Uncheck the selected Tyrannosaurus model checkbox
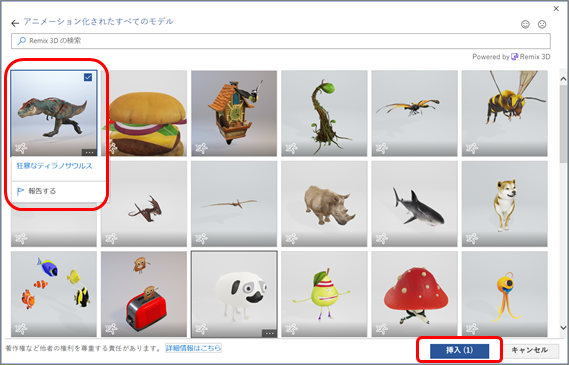This screenshot has width=569, height=365. 88,77
